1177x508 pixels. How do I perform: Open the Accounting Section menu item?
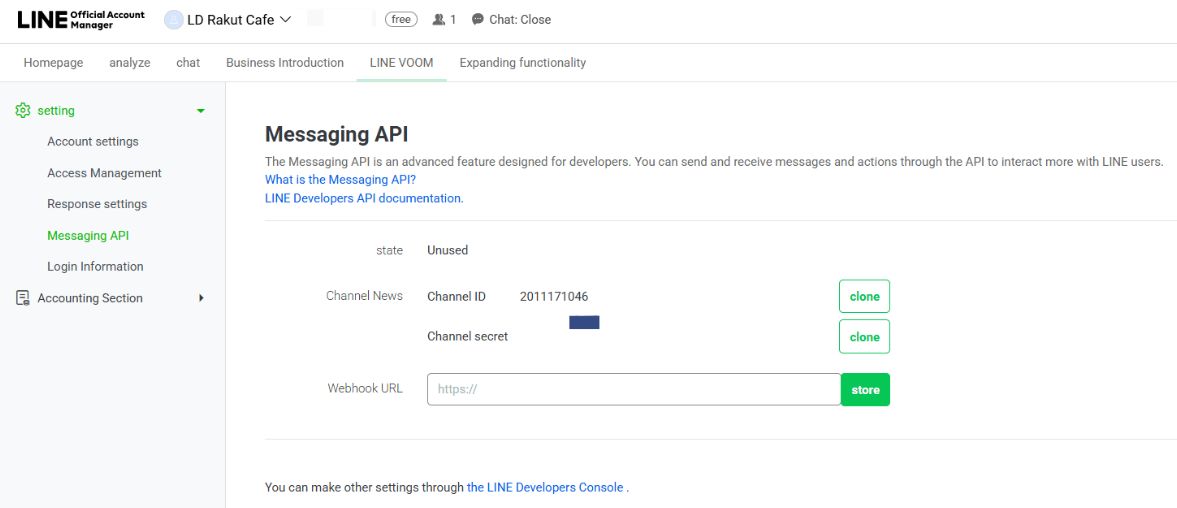click(x=90, y=298)
